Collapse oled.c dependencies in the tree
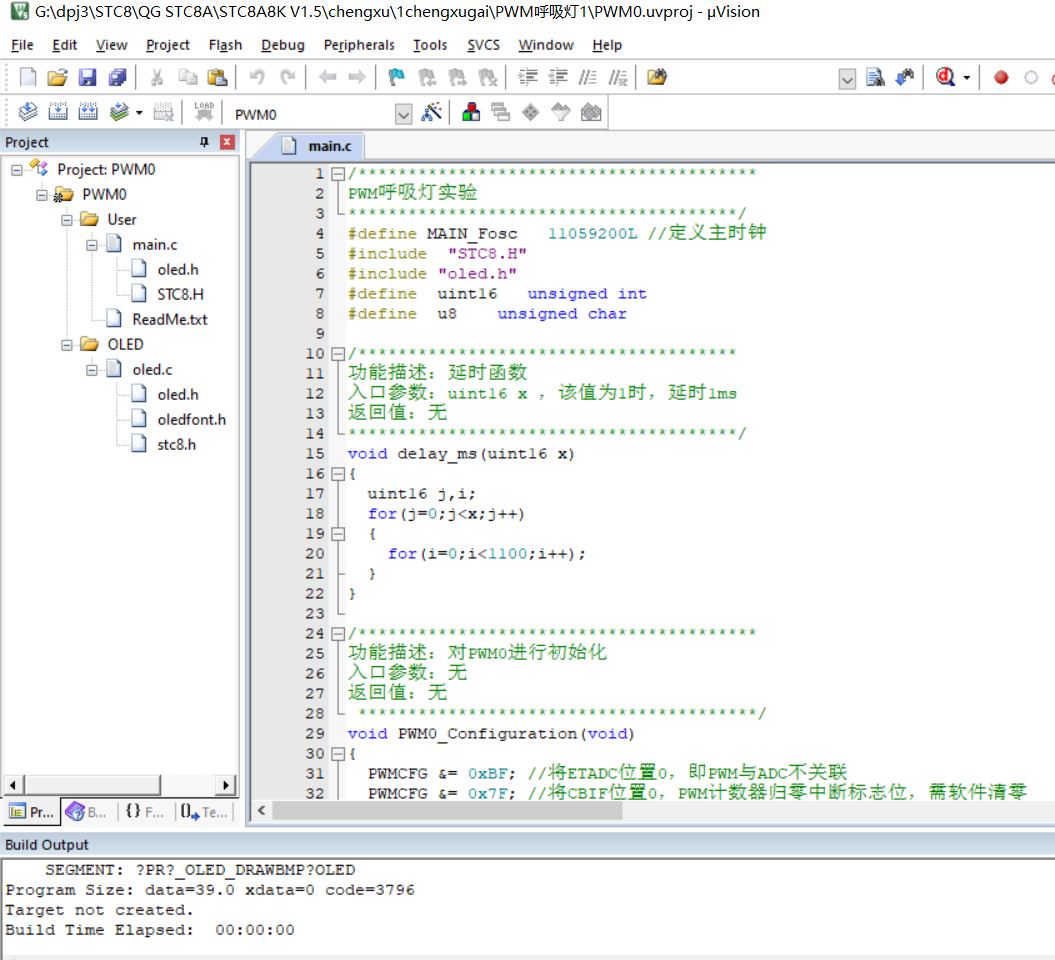The height and width of the screenshot is (960, 1055). pos(92,370)
